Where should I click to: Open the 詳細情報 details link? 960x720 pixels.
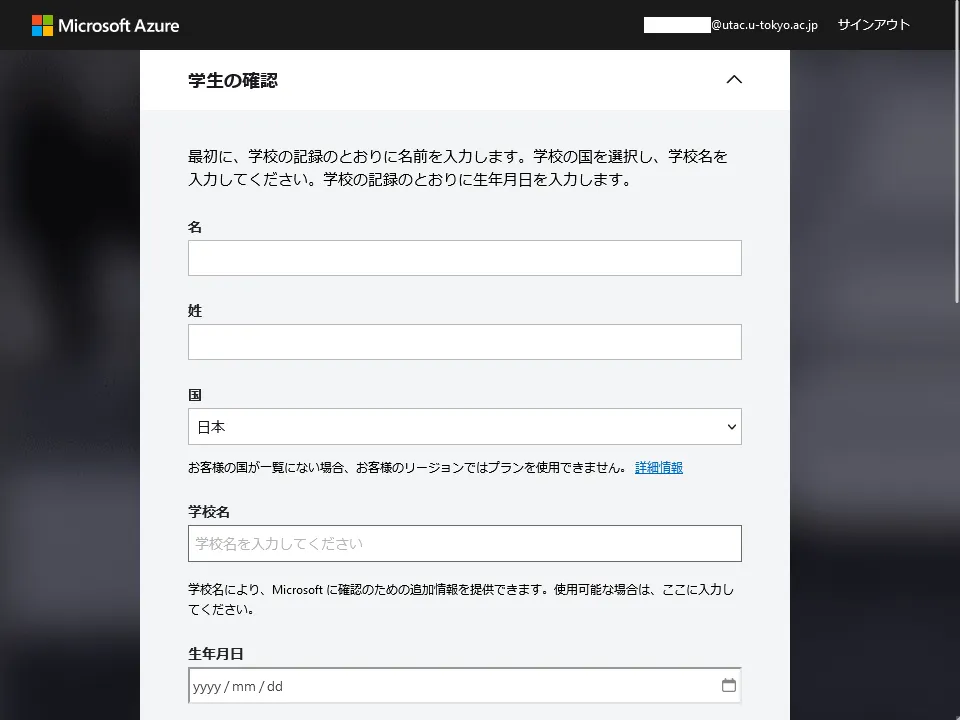pyautogui.click(x=659, y=468)
